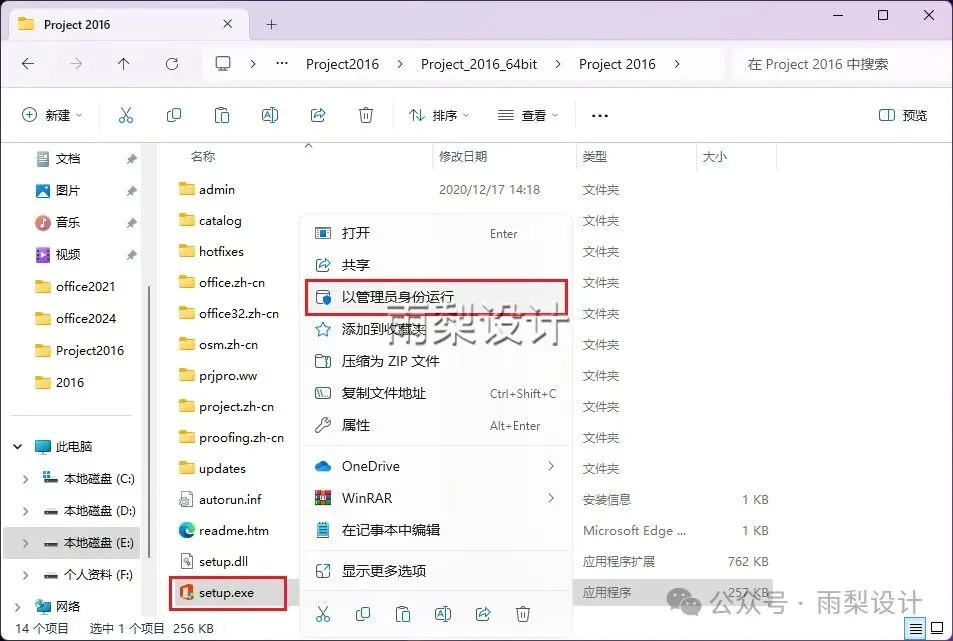This screenshot has height=641, width=953.
Task: Sort by the Date modified (修改日期) column header
Action: pyautogui.click(x=463, y=156)
